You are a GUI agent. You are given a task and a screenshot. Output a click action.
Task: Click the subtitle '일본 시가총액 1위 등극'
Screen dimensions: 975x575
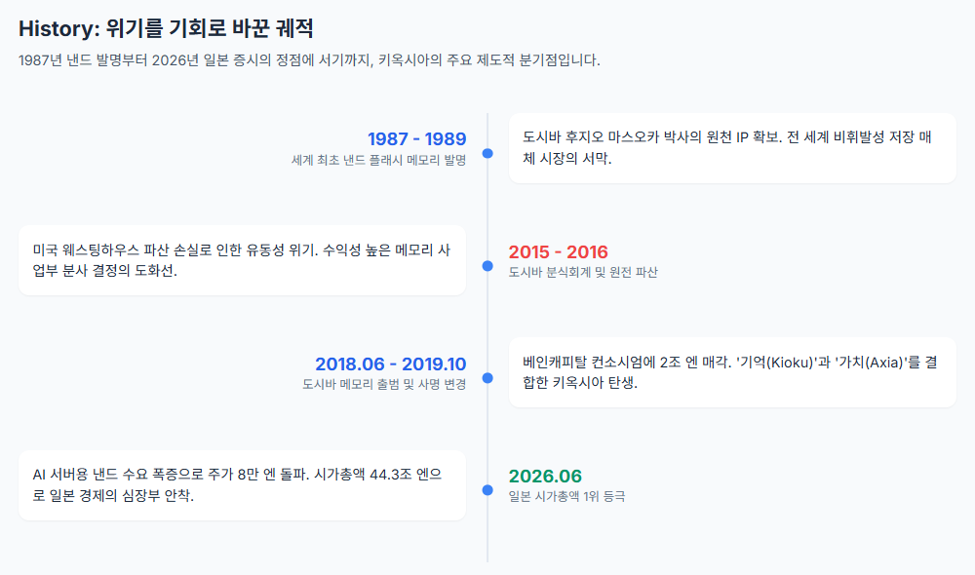[566, 496]
